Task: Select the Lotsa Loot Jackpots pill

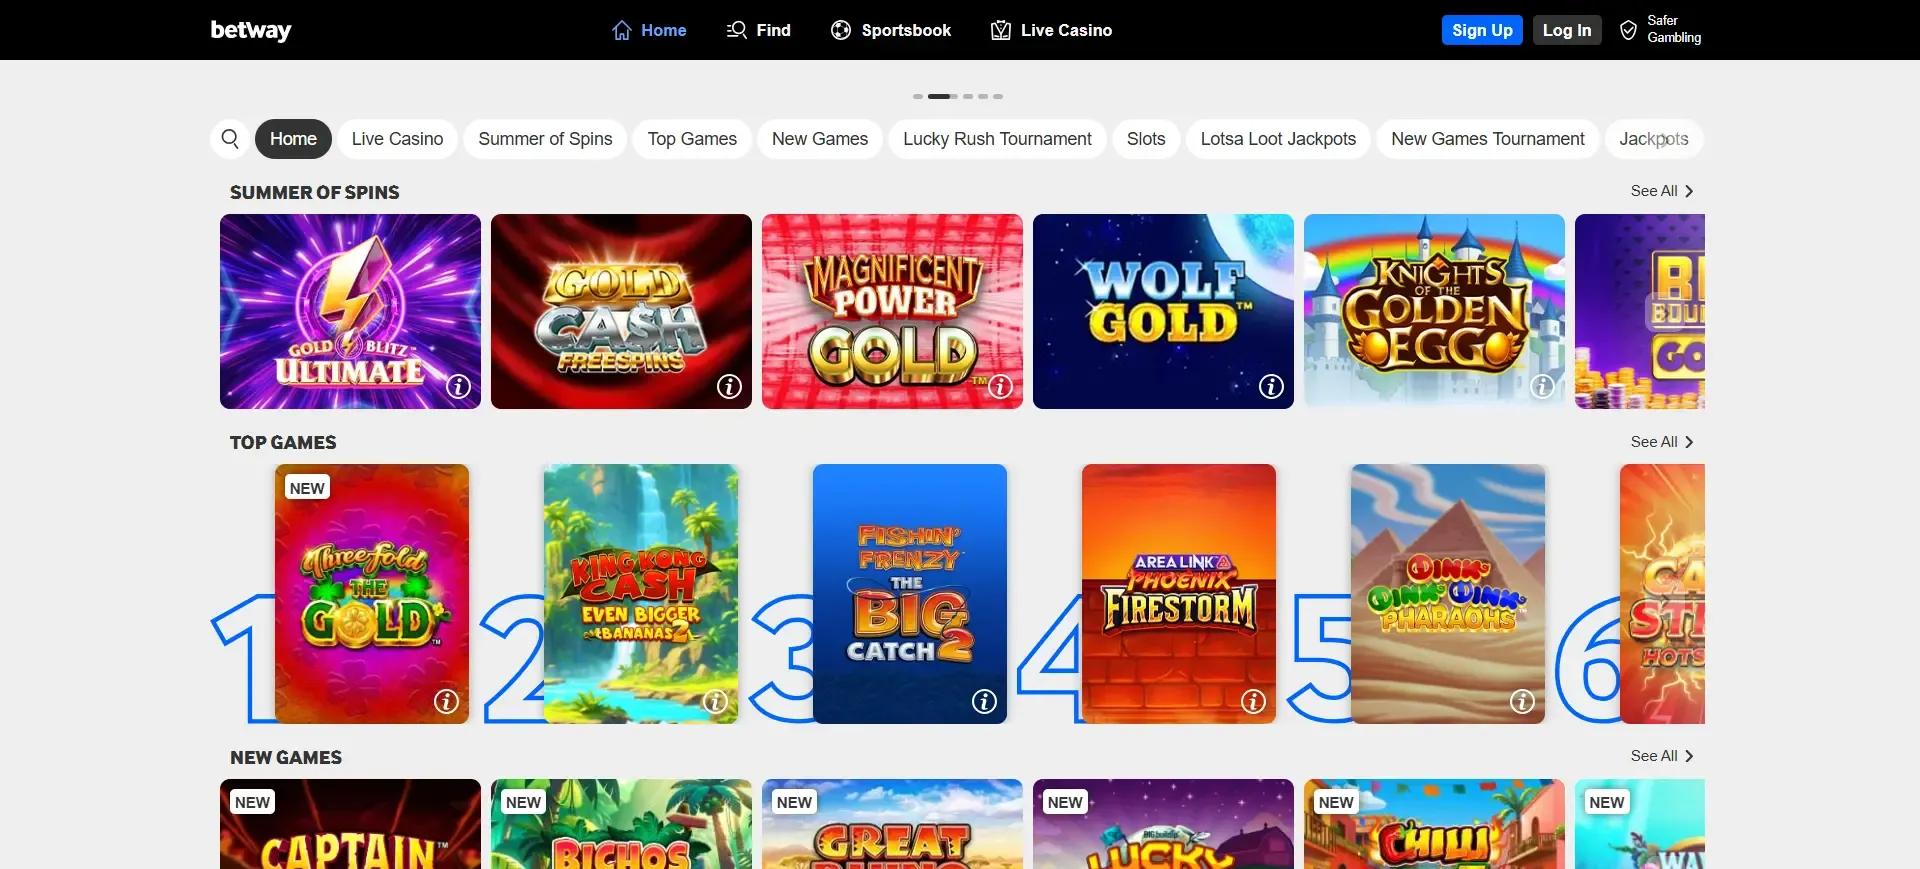Action: (1278, 139)
